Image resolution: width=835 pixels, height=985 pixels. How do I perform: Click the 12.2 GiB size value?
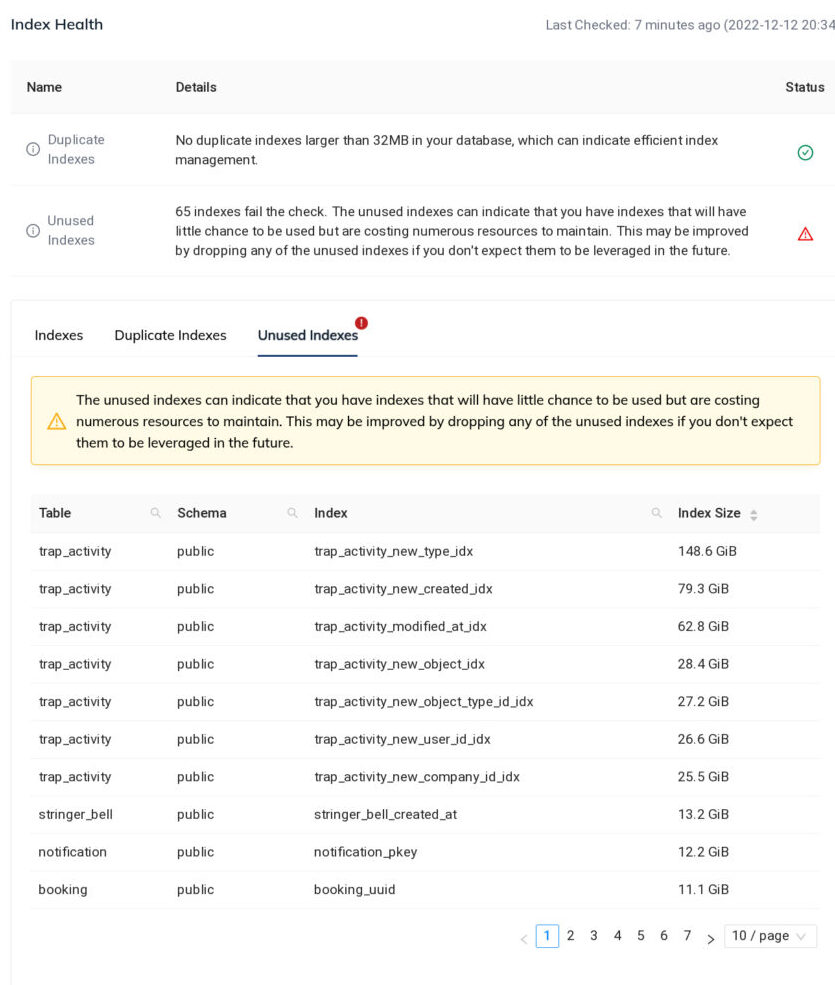coord(703,852)
